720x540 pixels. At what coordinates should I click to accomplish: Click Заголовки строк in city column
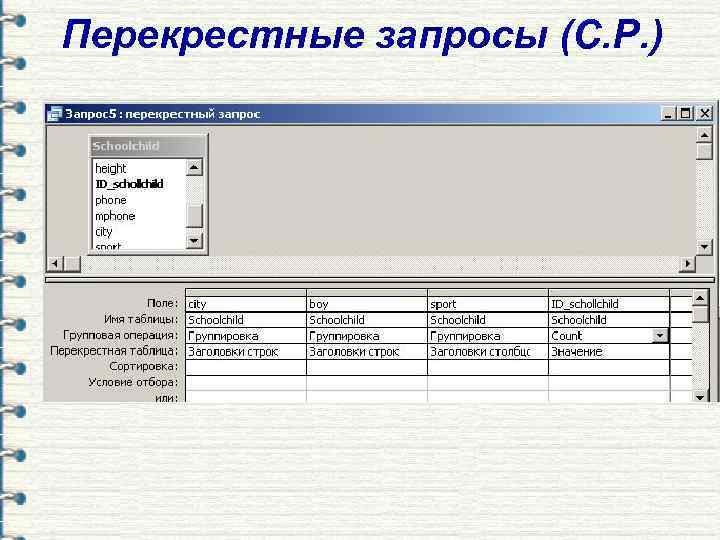pos(246,352)
